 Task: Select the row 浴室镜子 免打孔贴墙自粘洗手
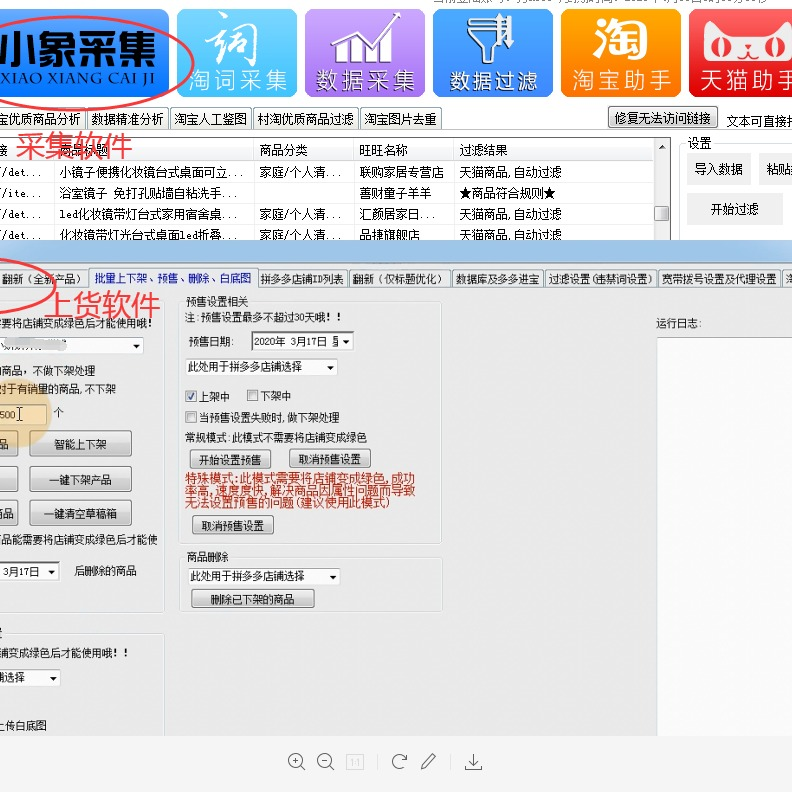[326, 193]
